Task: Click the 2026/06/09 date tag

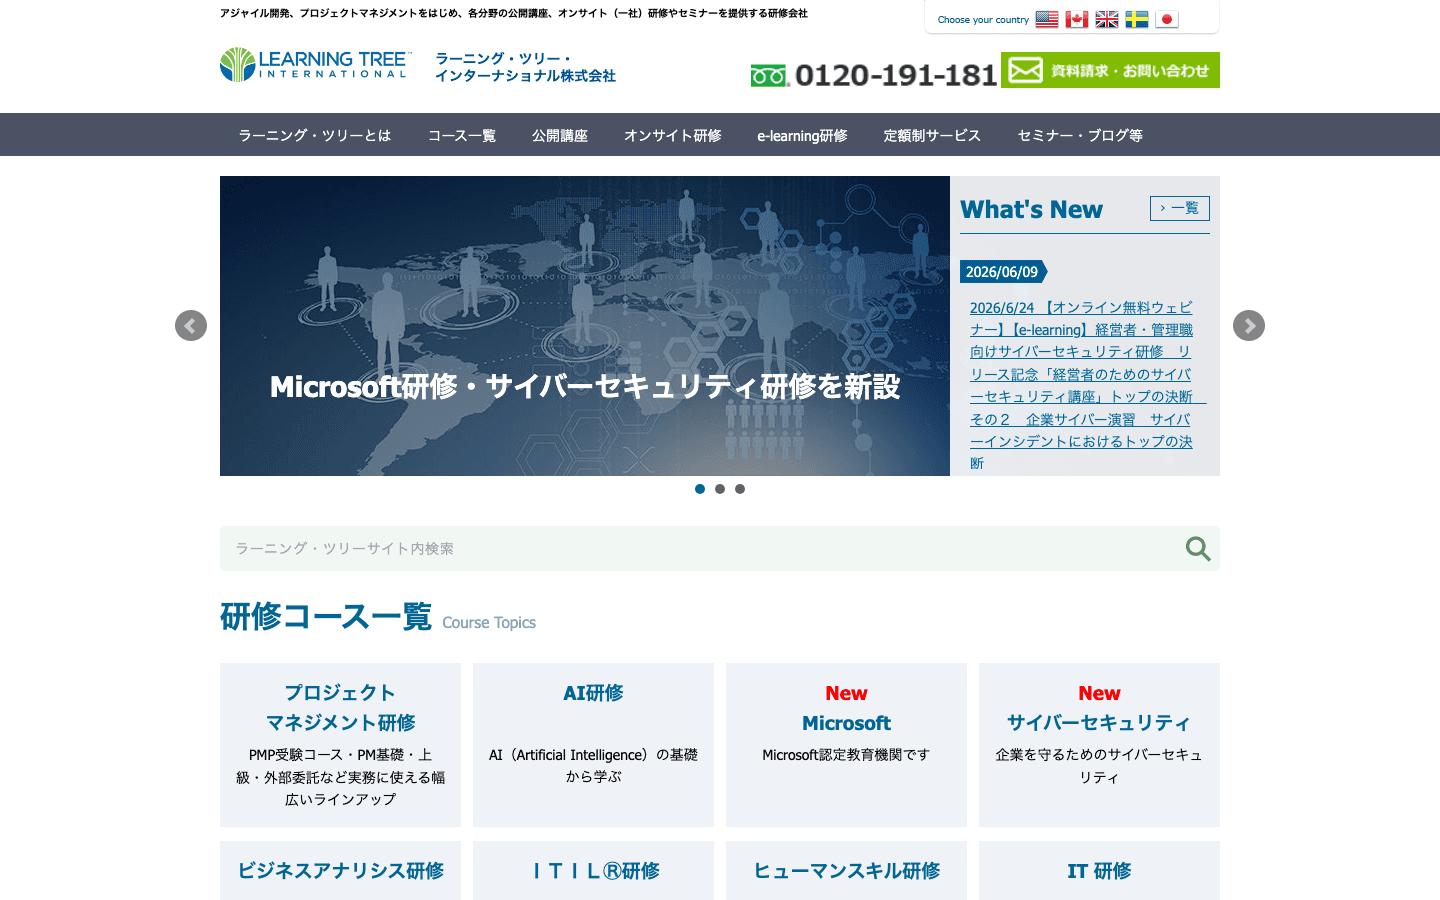Action: point(1003,272)
